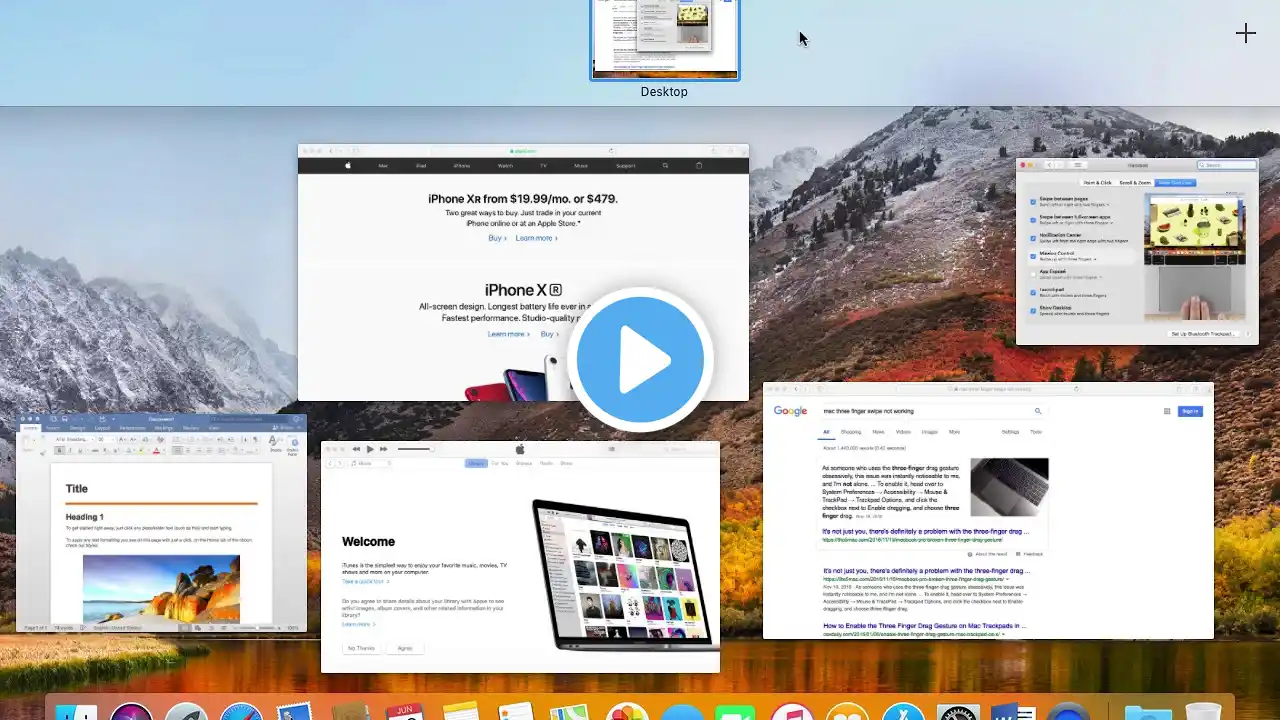This screenshot has width=1280, height=720.
Task: Uncheck the Mission Control gesture checkbox
Action: point(1033,256)
